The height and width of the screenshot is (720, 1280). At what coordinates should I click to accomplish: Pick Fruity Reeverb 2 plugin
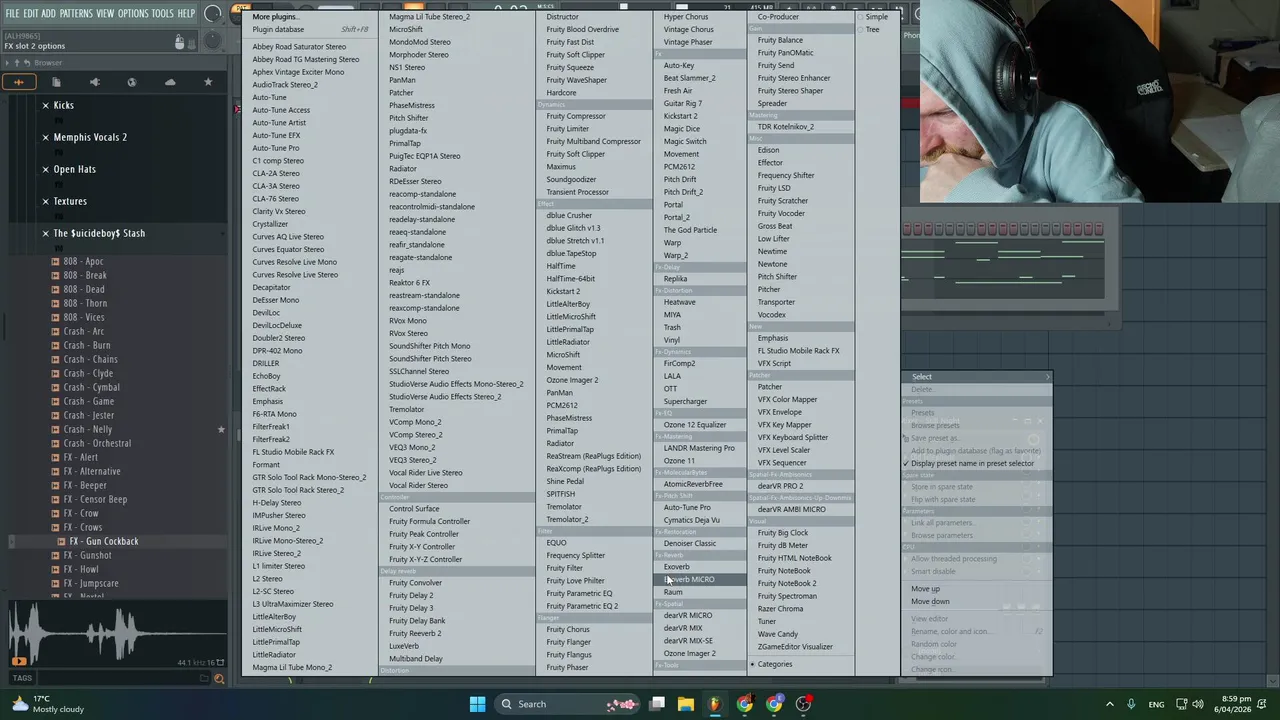tap(415, 633)
